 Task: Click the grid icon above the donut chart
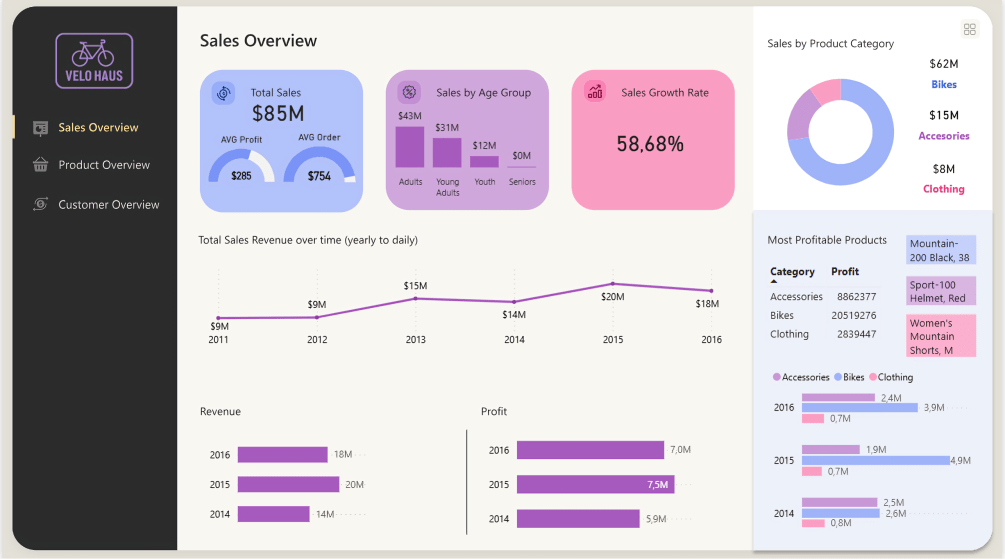click(969, 29)
